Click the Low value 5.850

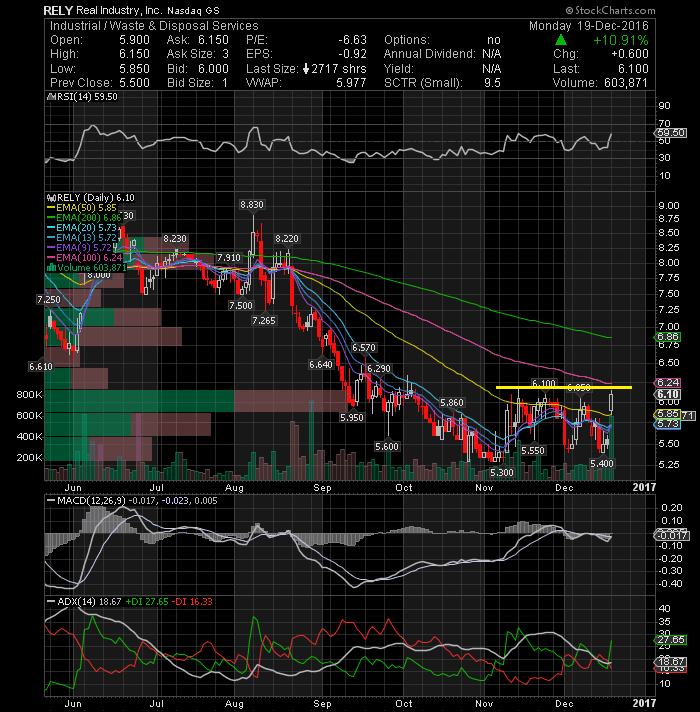point(134,69)
